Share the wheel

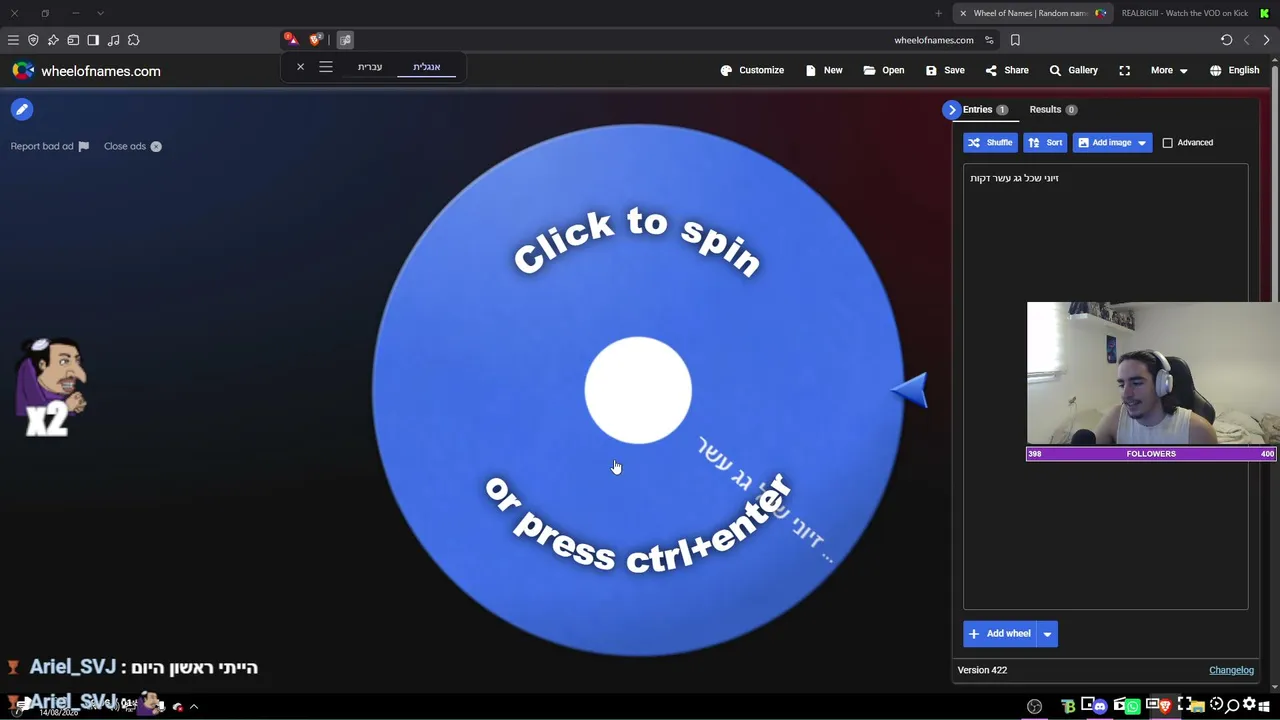tap(1006, 70)
